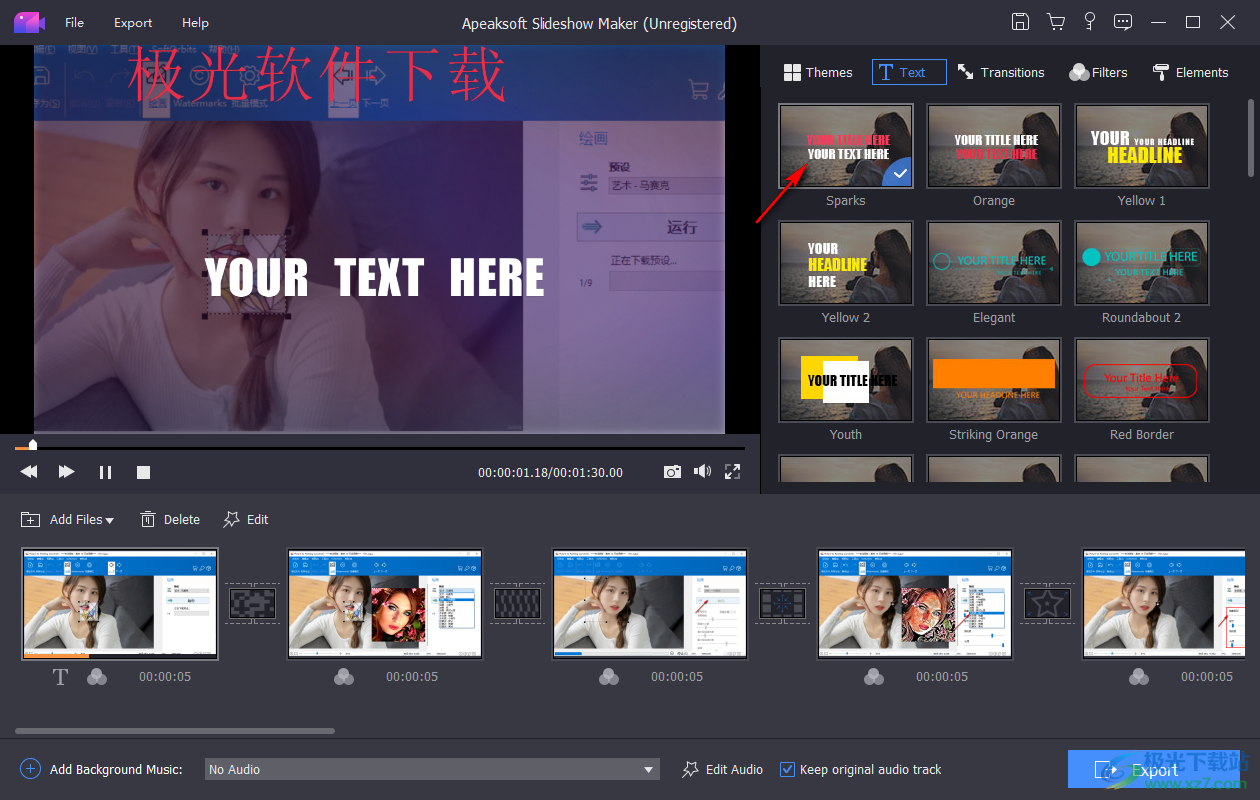Select the Roundabout 2 text style thumbnail

(x=1142, y=263)
